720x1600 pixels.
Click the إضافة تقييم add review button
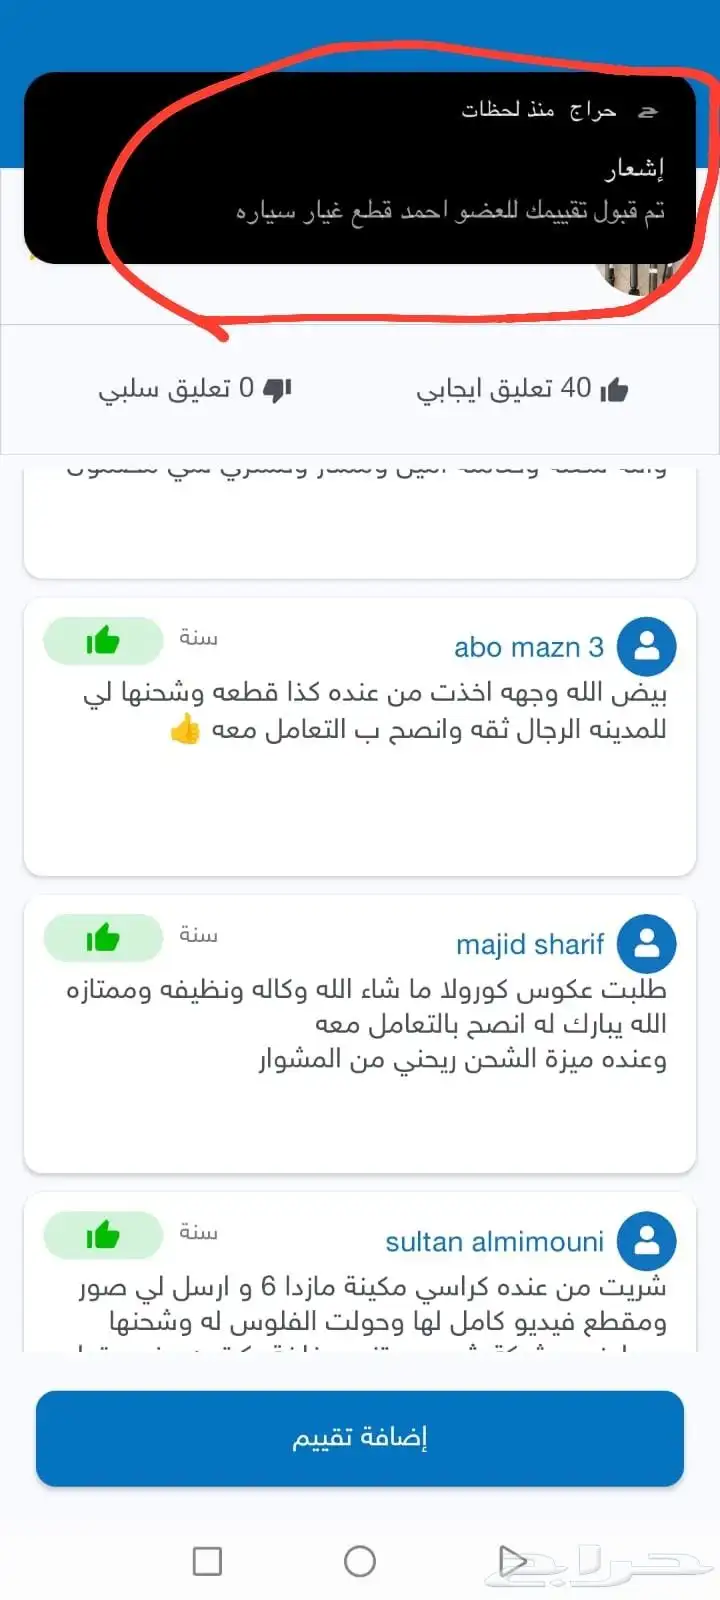(x=360, y=1438)
